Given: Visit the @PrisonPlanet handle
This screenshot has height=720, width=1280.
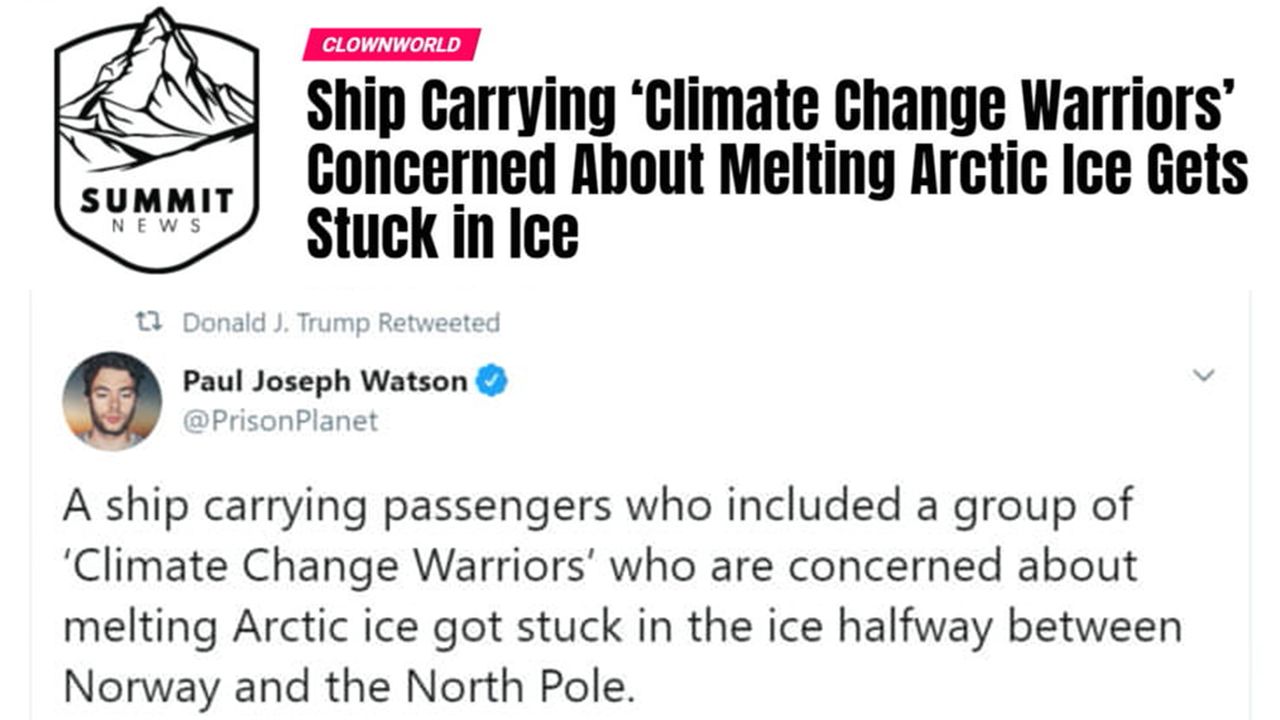Looking at the screenshot, I should point(280,421).
